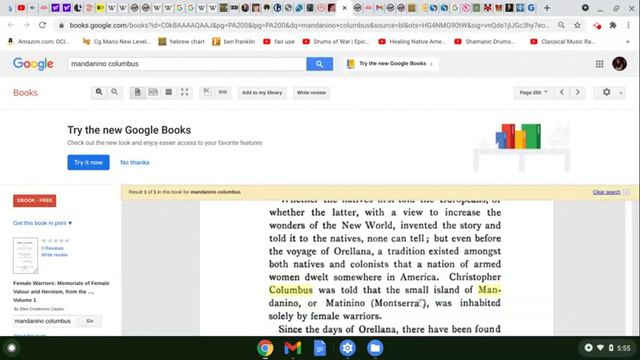Click the blue search button beside the query
640x360 pixels.
coord(319,64)
